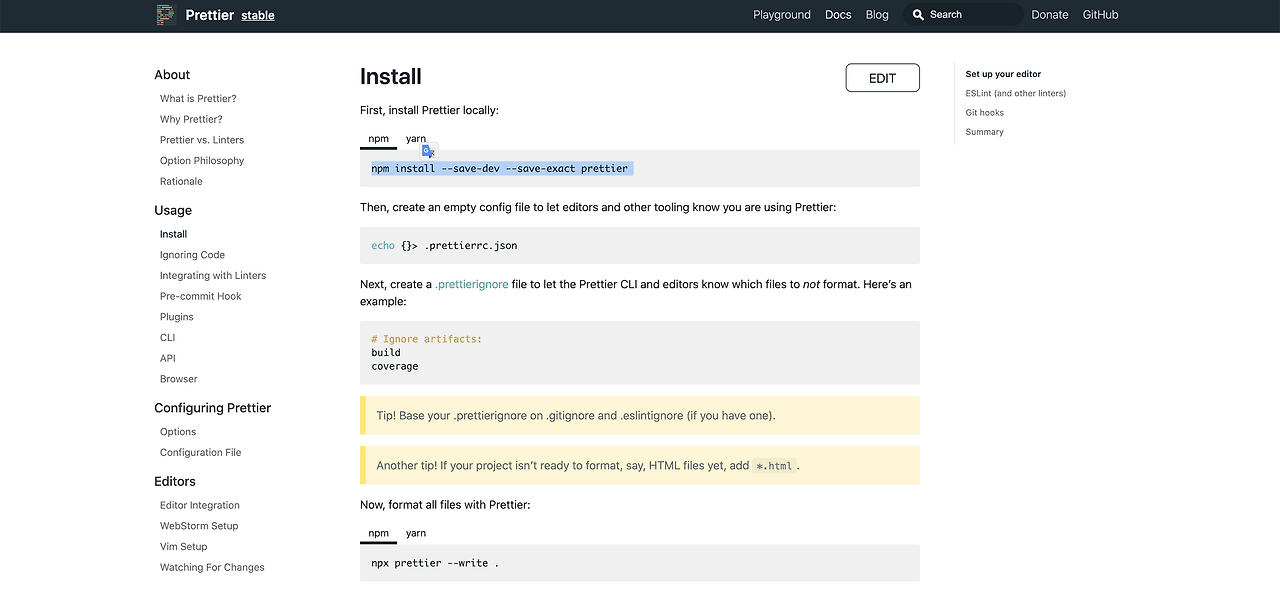1280x590 pixels.
Task: Click the Prettier logo icon
Action: tap(166, 15)
